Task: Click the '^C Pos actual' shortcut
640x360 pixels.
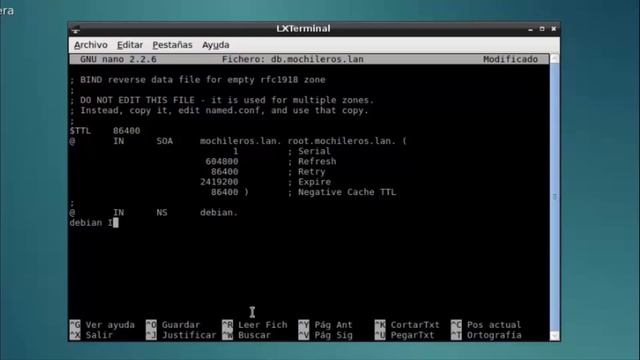Action: pos(486,325)
